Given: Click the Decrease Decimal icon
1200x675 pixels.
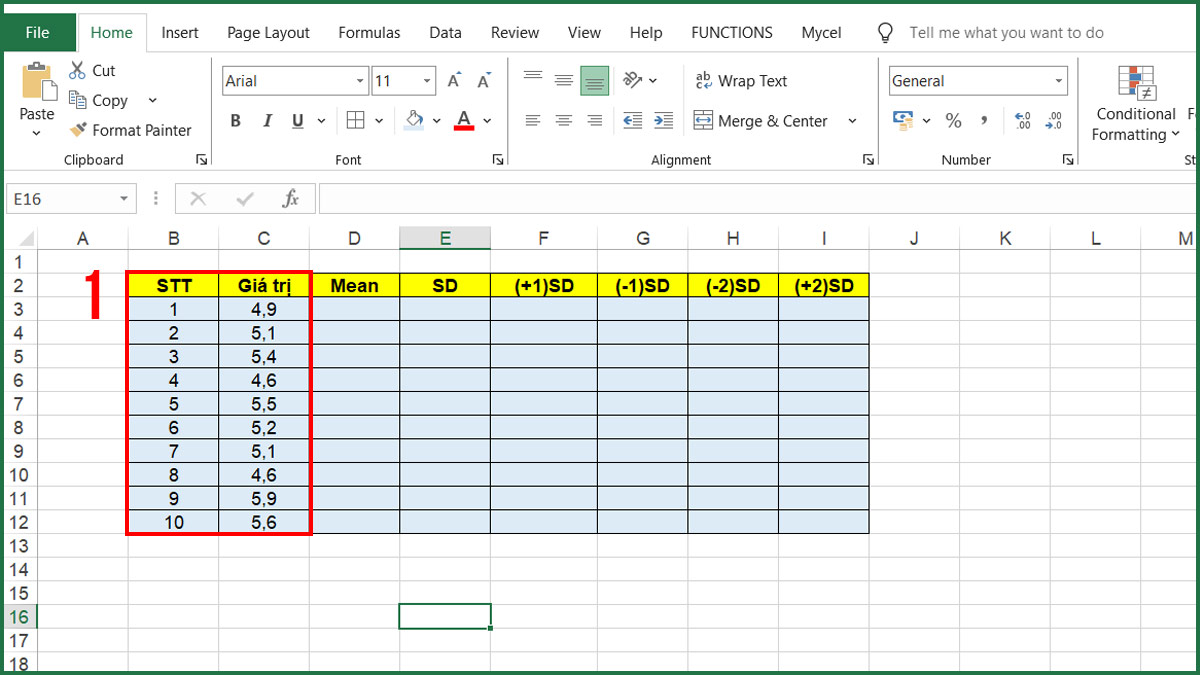Looking at the screenshot, I should click(x=1053, y=120).
